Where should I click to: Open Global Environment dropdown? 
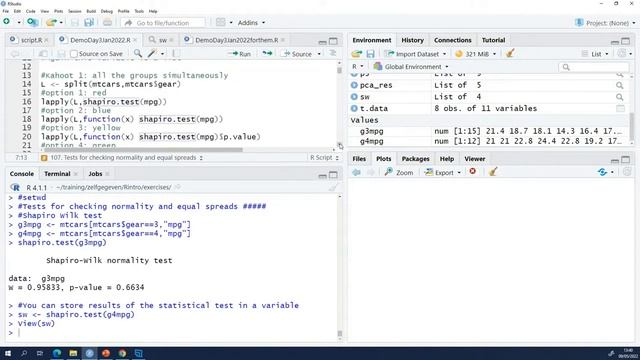[411, 67]
